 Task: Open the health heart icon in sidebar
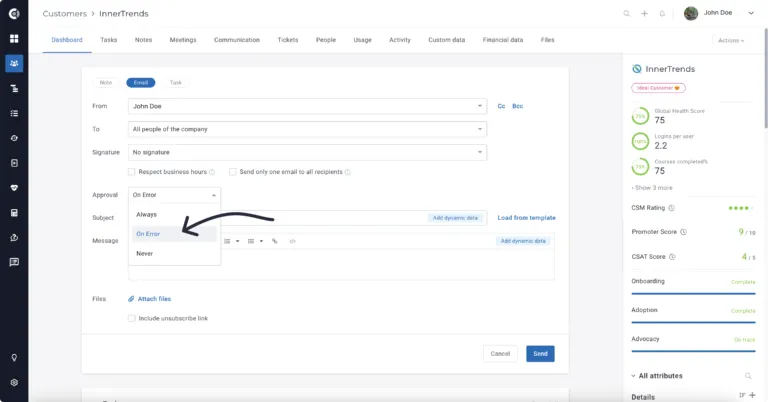click(14, 188)
